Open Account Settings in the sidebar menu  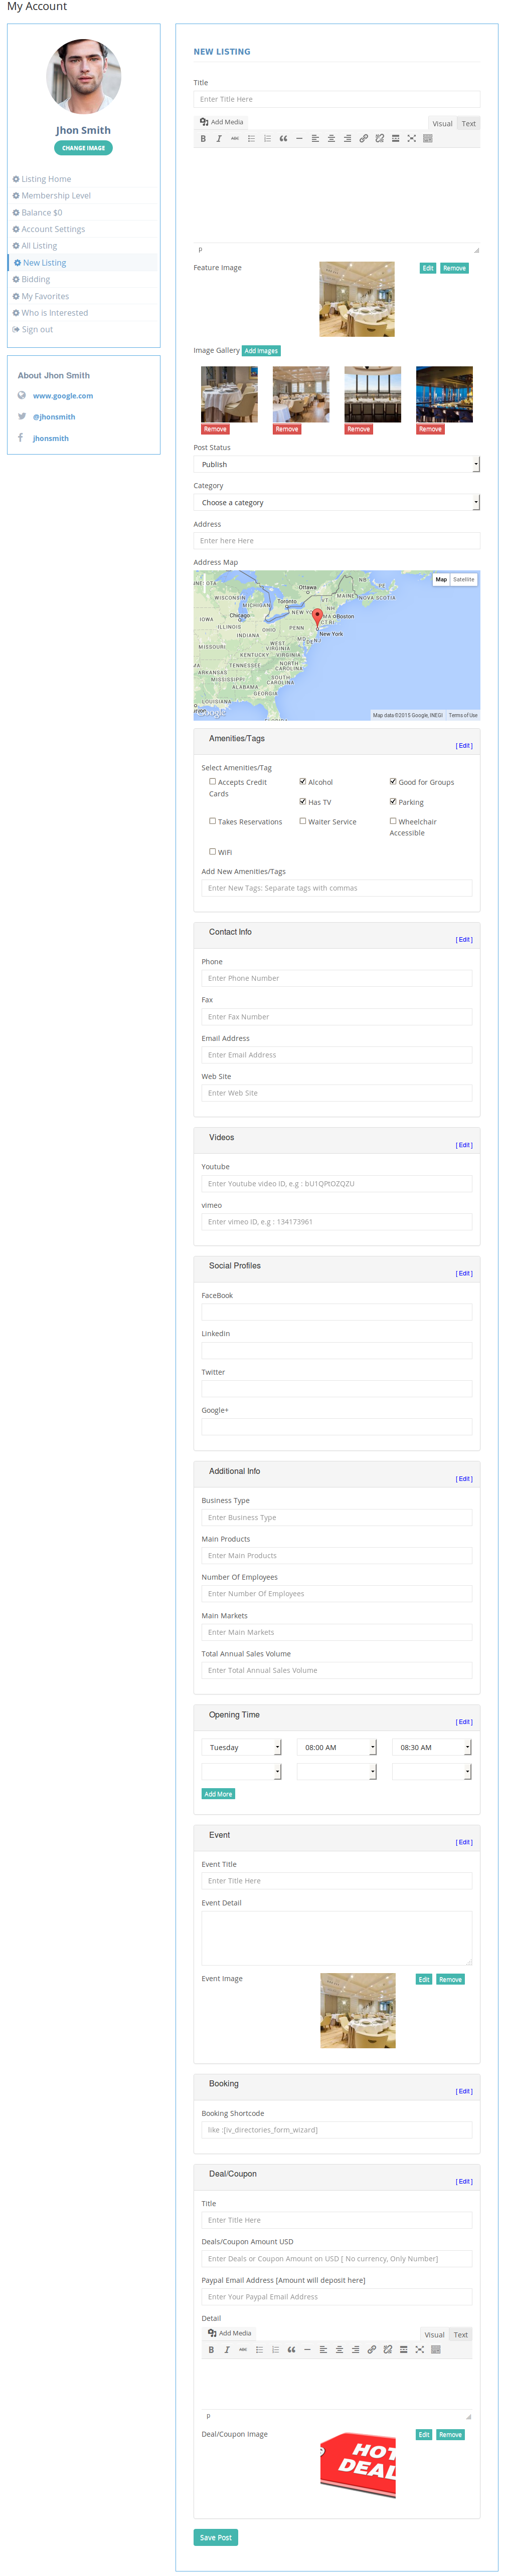coord(53,229)
